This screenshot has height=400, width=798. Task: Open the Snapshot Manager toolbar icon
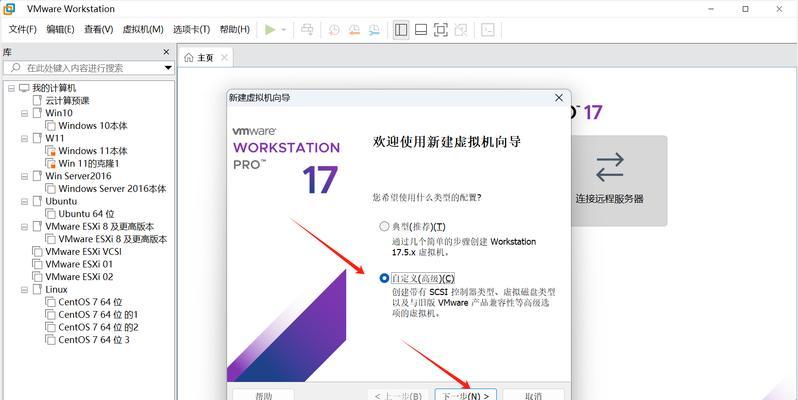coord(375,30)
